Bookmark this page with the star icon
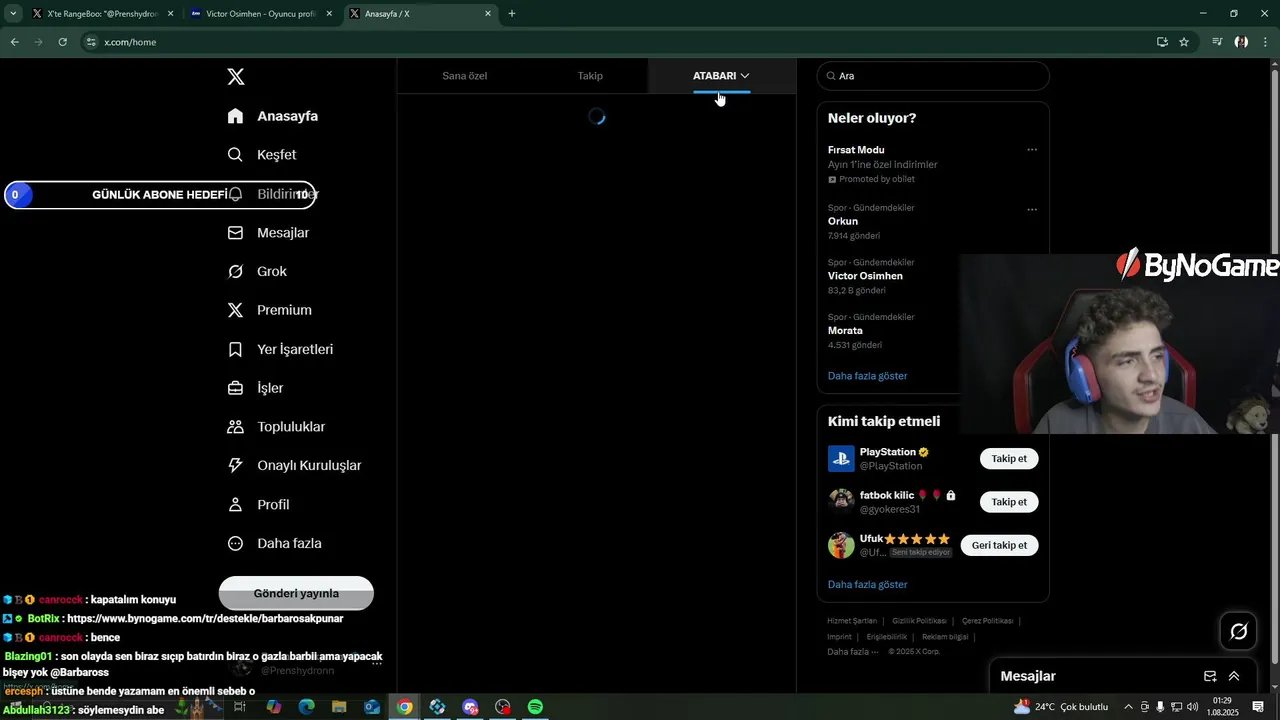This screenshot has height=720, width=1280. [1184, 42]
